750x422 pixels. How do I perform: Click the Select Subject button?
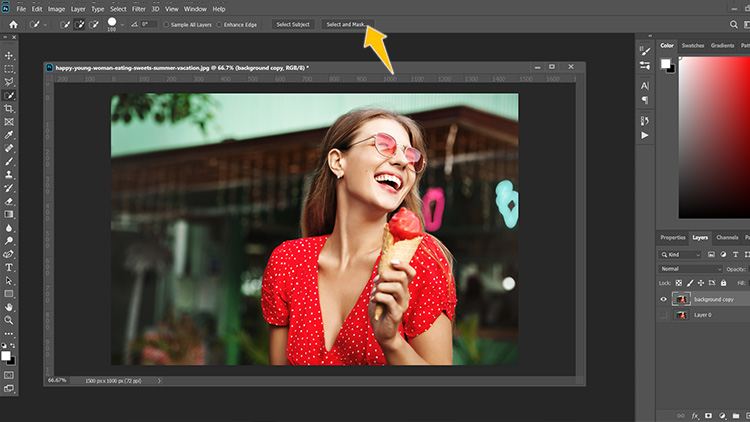[x=293, y=24]
